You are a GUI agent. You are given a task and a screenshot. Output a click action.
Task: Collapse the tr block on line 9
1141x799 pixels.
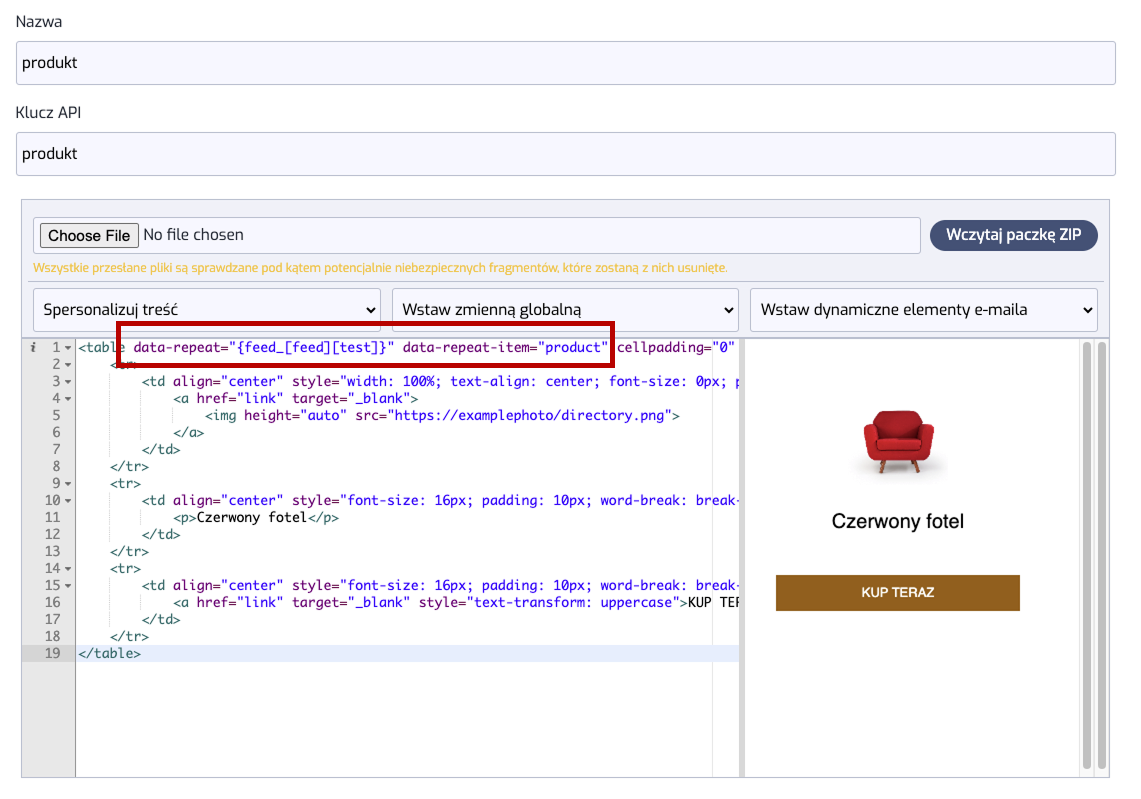click(x=68, y=484)
